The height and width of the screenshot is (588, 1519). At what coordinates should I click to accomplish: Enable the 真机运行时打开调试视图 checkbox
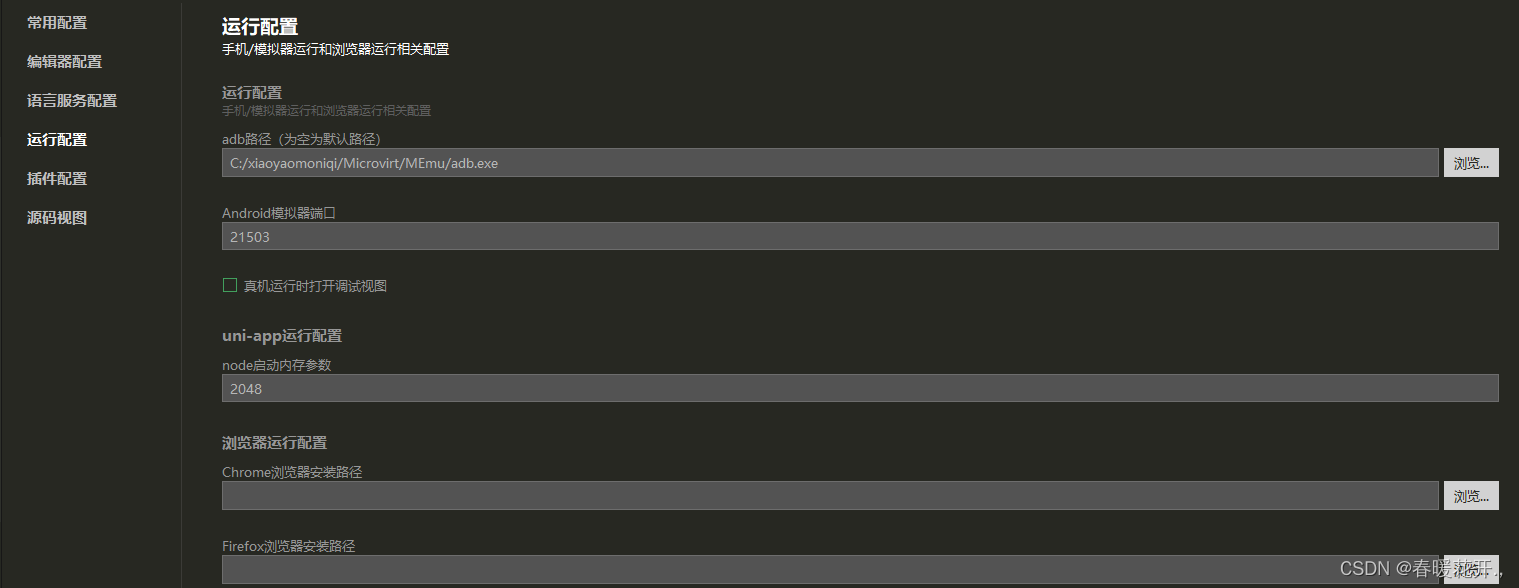click(x=230, y=286)
